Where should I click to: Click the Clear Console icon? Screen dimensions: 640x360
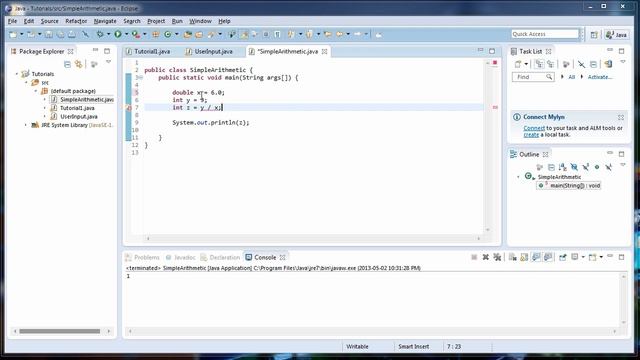pos(513,257)
